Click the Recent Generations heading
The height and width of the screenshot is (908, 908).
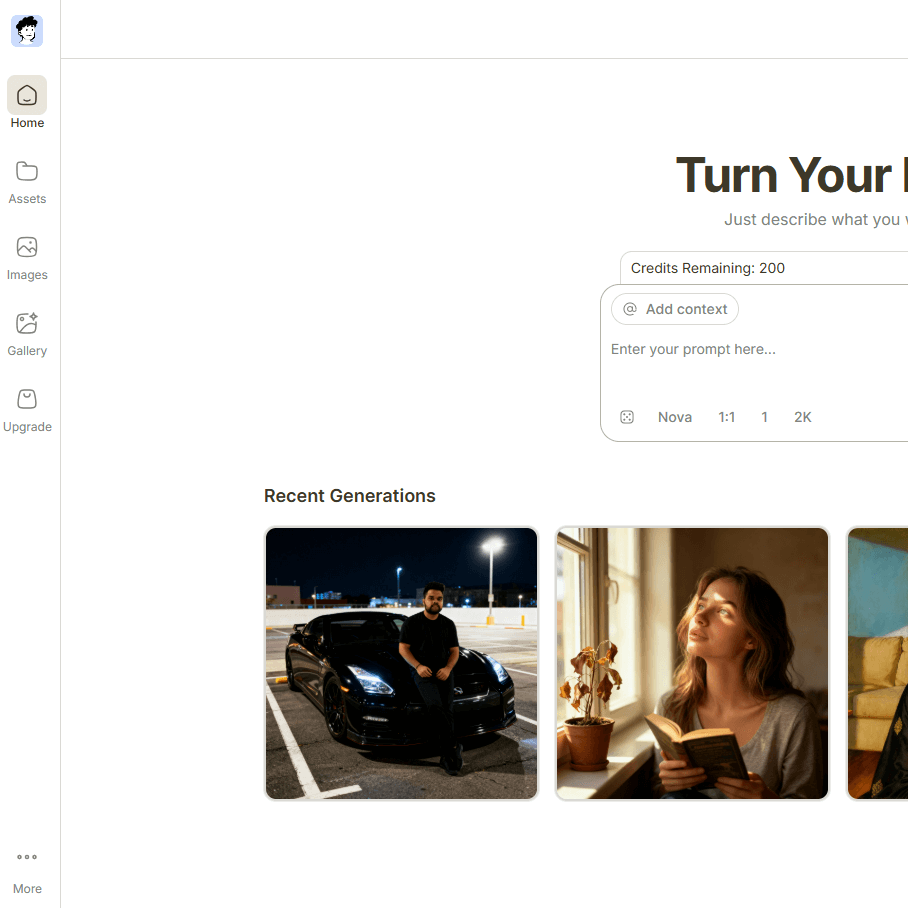(x=349, y=496)
